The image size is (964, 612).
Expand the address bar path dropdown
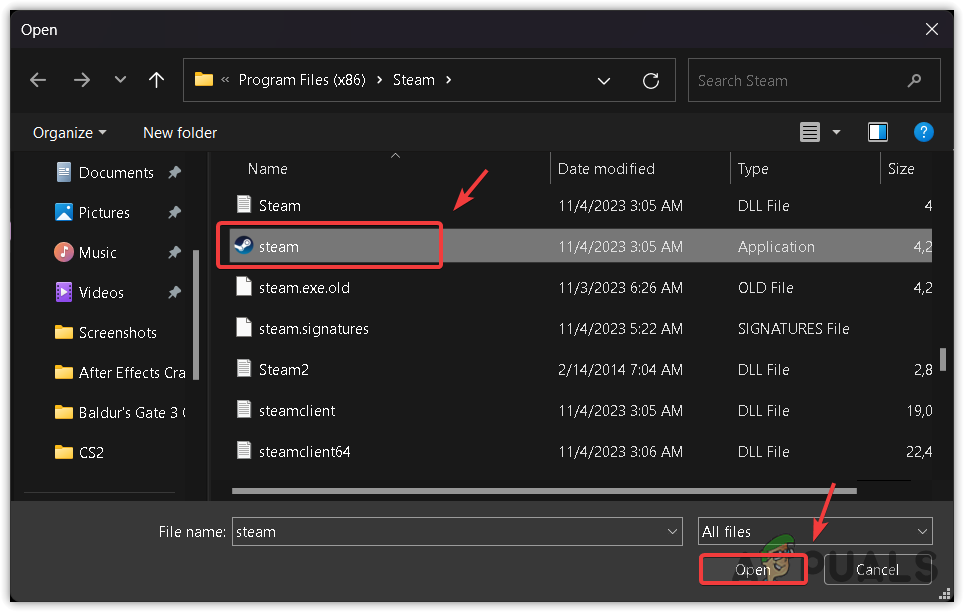tap(604, 80)
